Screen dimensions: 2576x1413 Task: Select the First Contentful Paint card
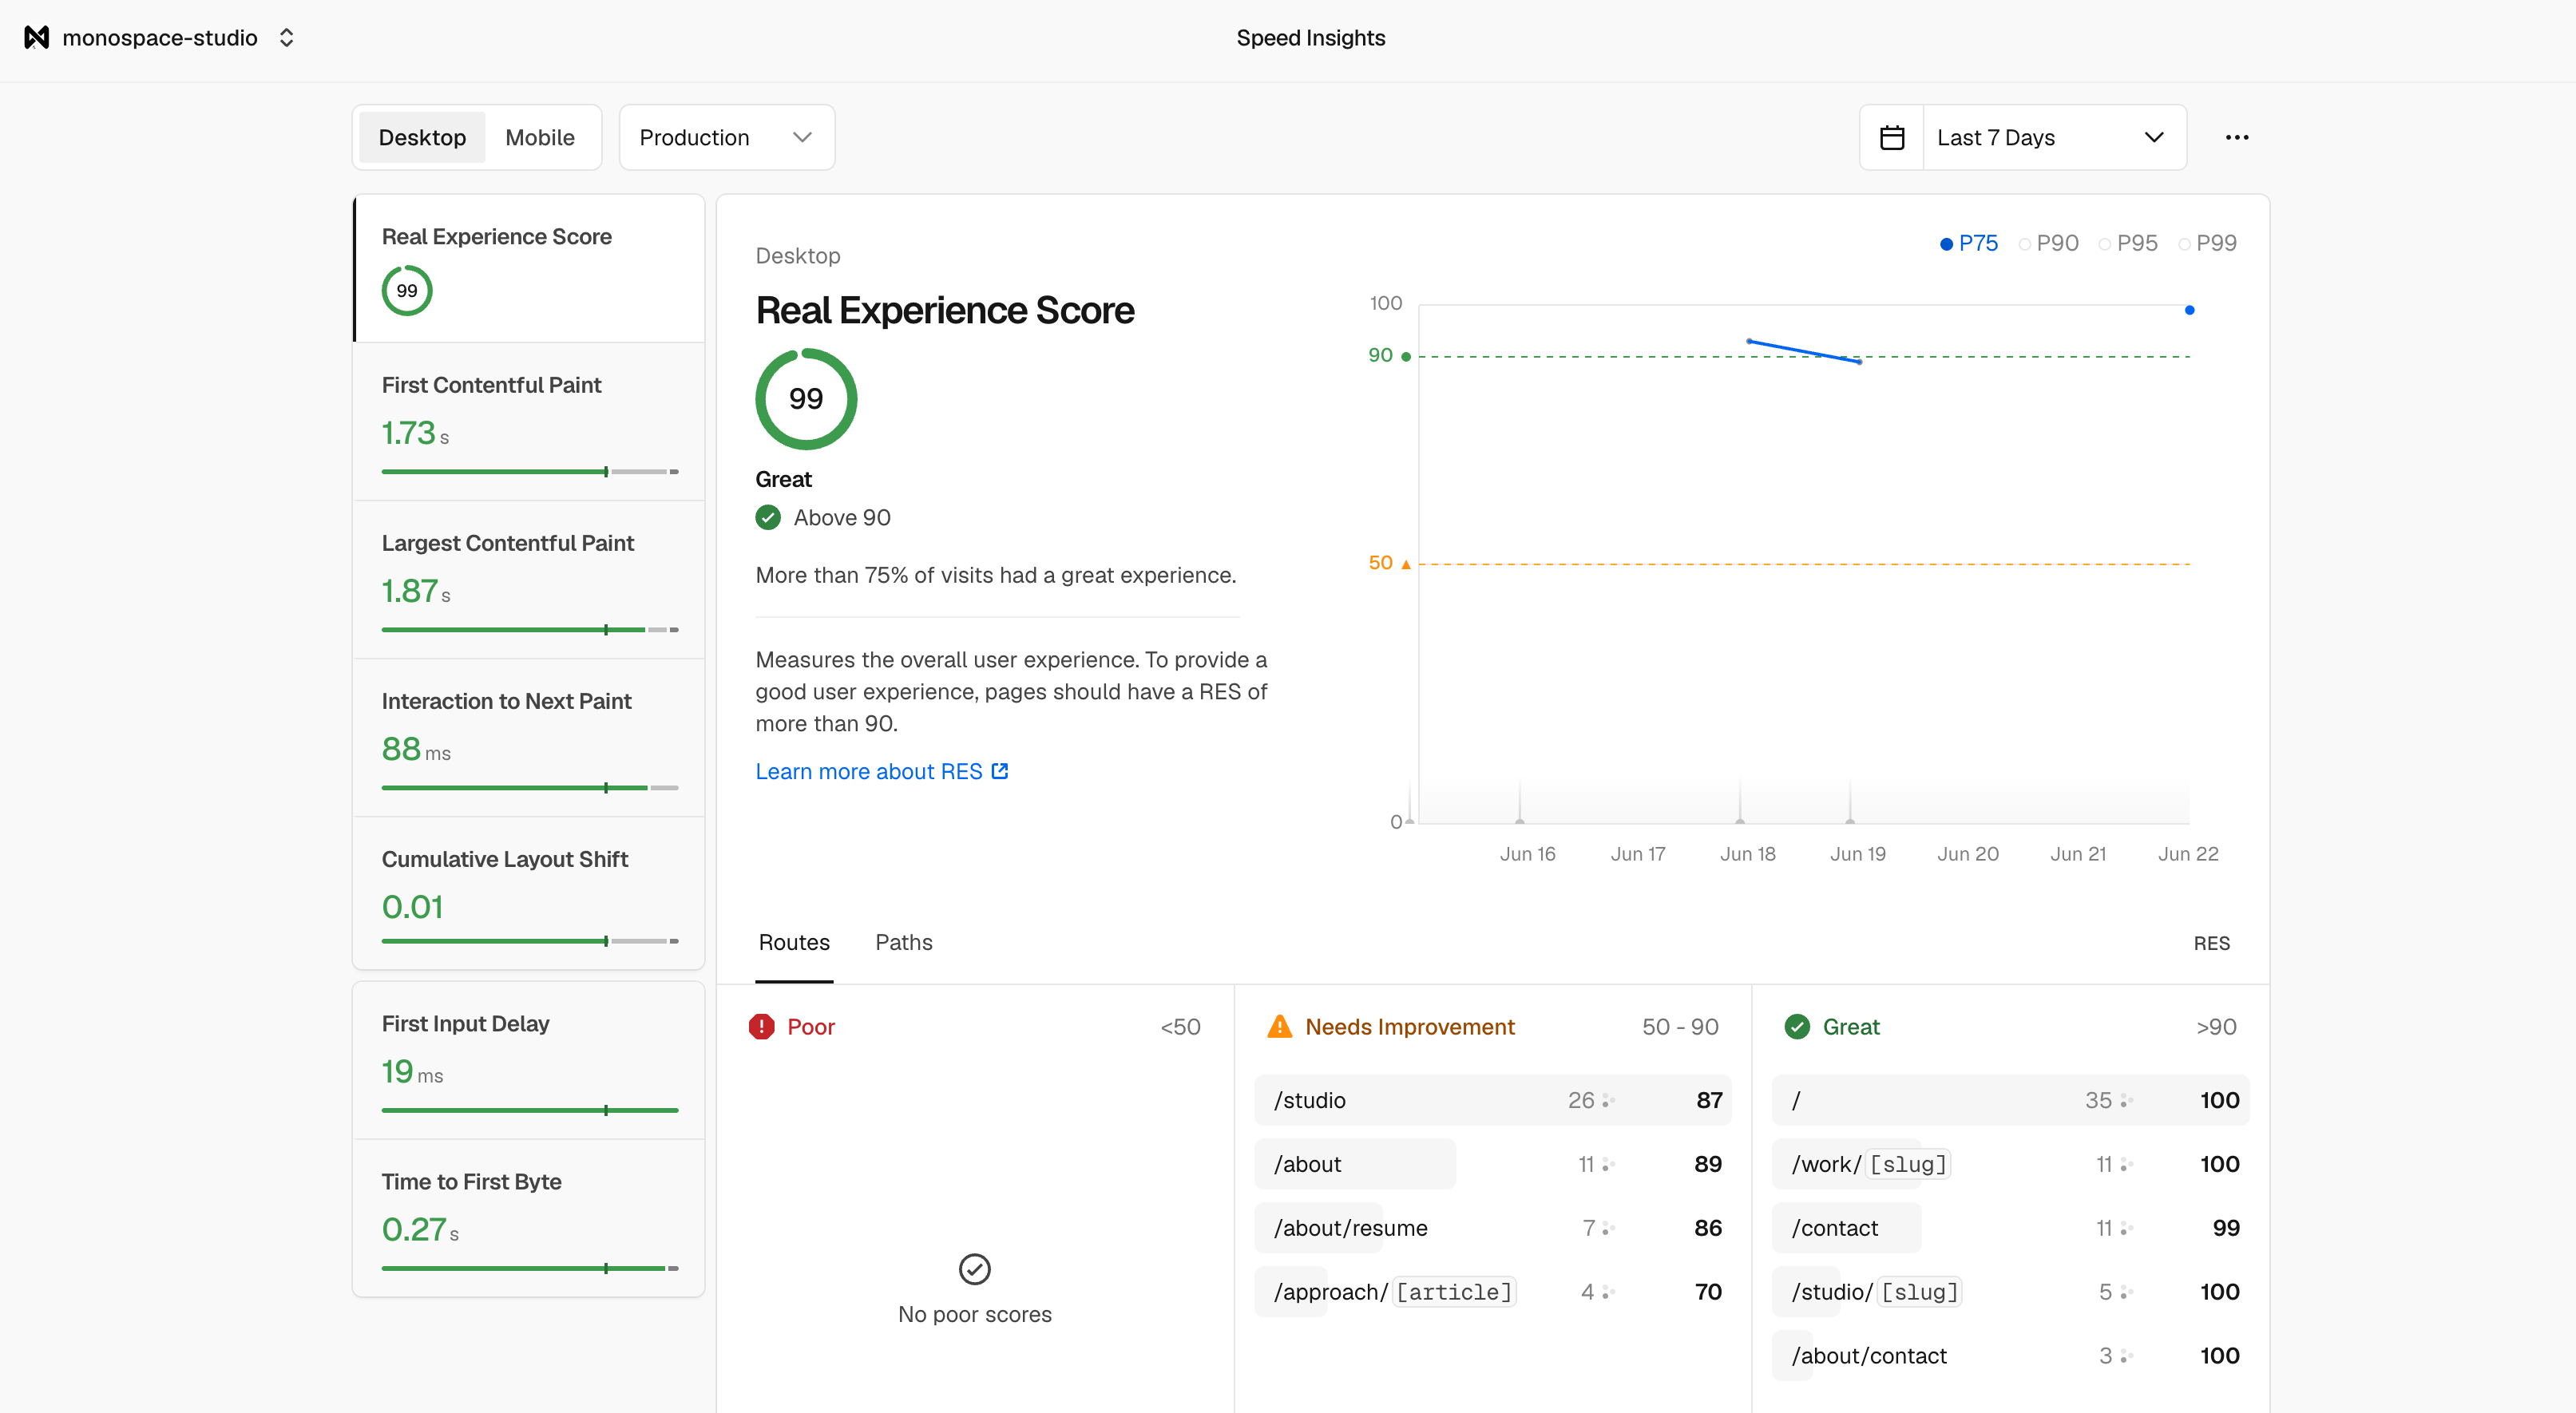(529, 422)
